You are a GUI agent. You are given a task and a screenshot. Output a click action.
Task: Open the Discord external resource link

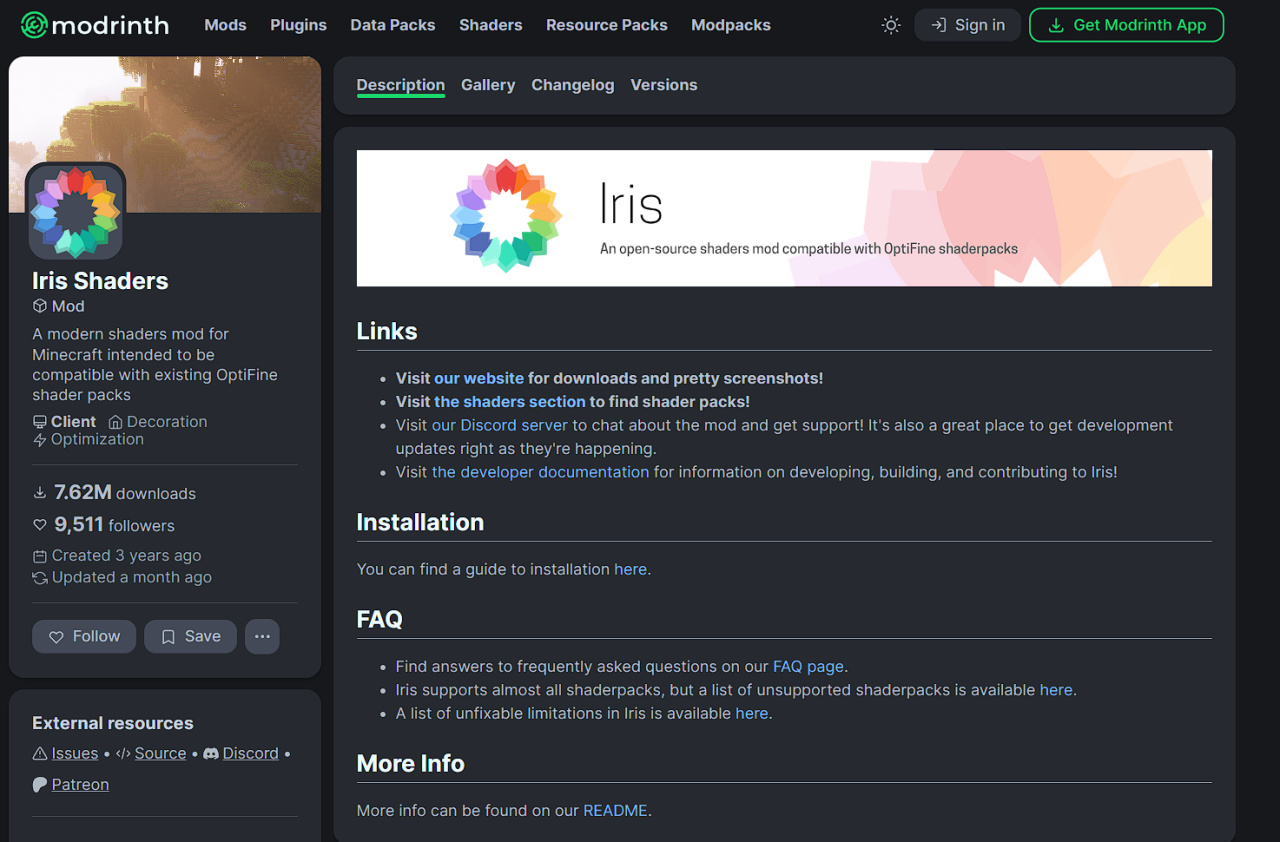tap(251, 753)
